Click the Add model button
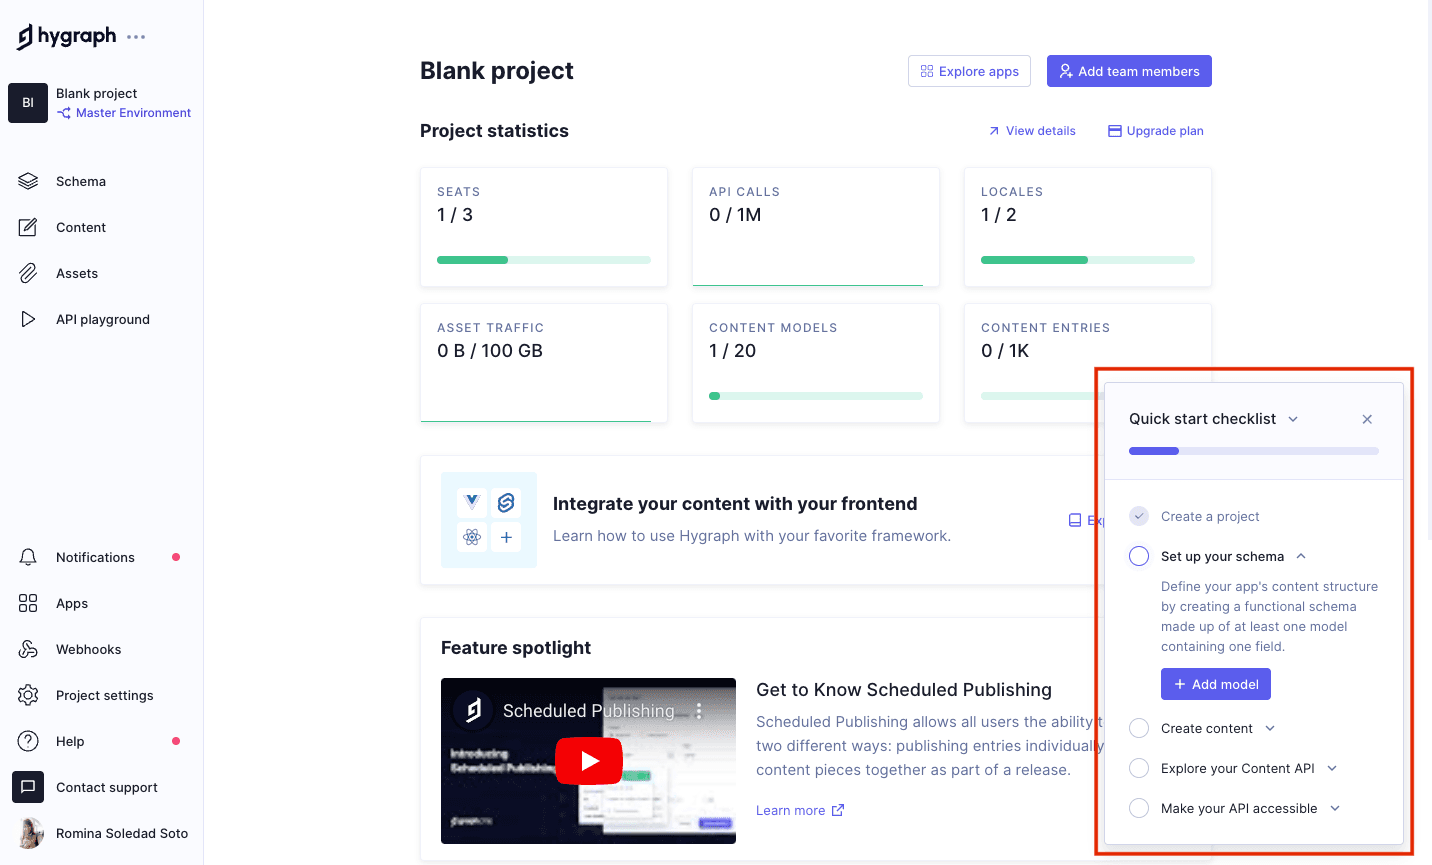The height and width of the screenshot is (865, 1432). (1215, 684)
